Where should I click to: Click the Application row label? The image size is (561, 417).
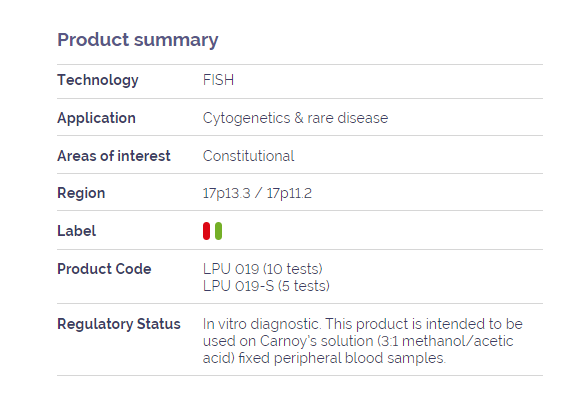click(97, 118)
